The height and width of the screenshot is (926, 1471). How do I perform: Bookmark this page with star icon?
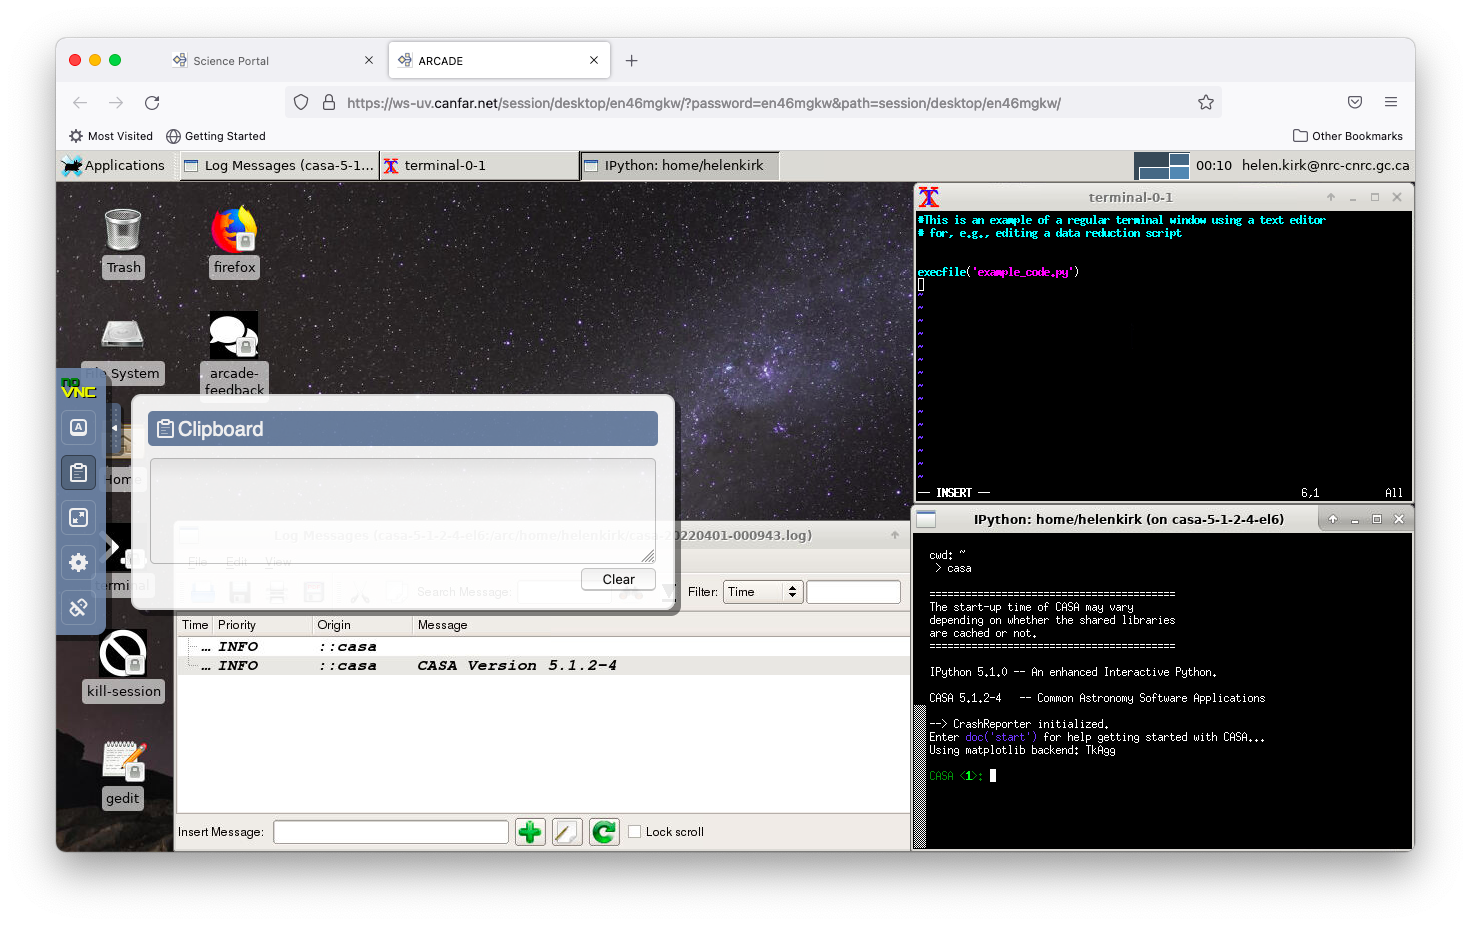(x=1206, y=103)
